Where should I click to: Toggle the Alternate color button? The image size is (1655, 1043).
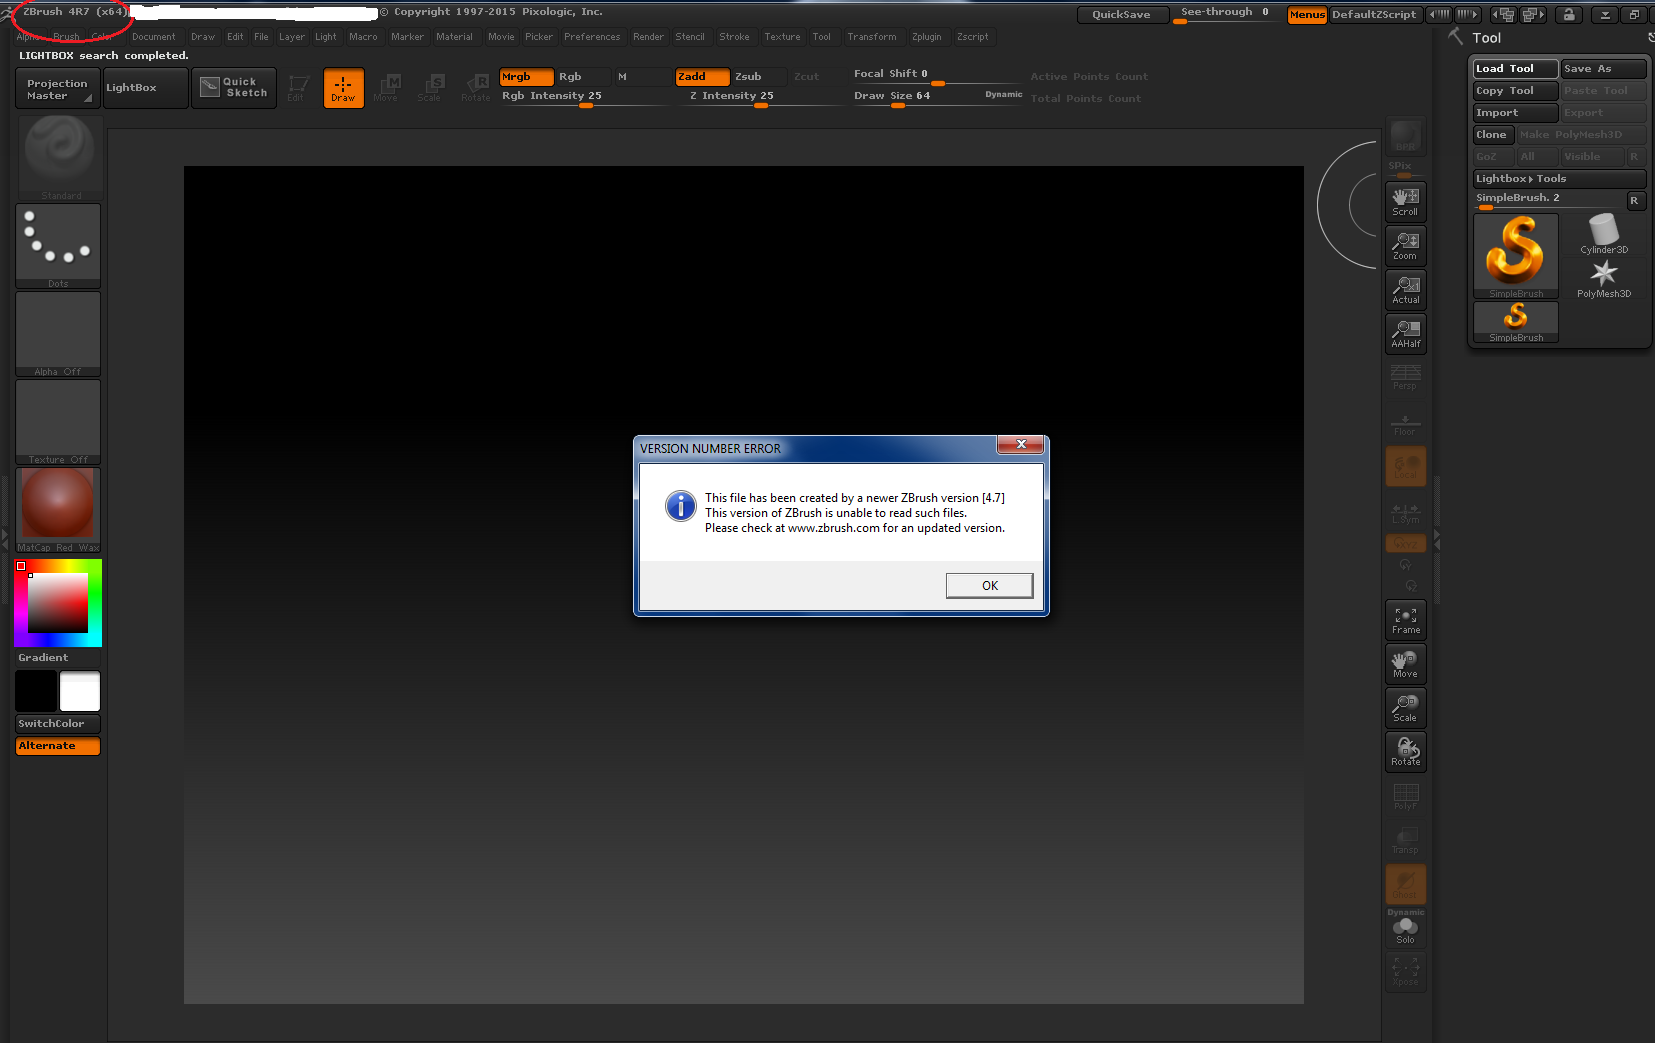pyautogui.click(x=58, y=746)
